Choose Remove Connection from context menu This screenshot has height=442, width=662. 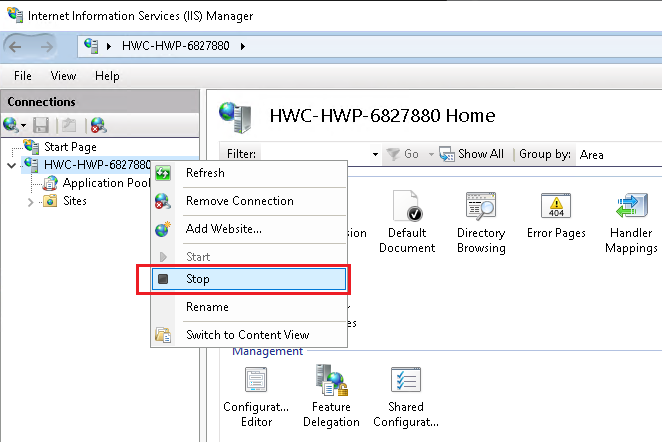(x=249, y=201)
